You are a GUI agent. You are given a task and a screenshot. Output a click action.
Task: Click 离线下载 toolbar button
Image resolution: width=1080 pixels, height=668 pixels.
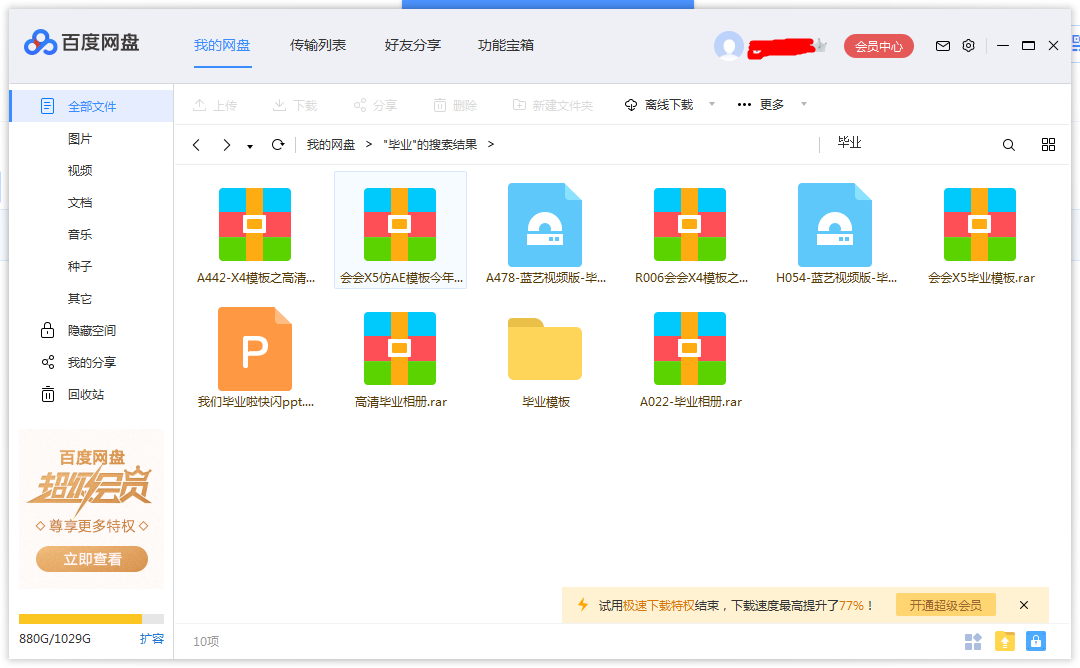659,105
